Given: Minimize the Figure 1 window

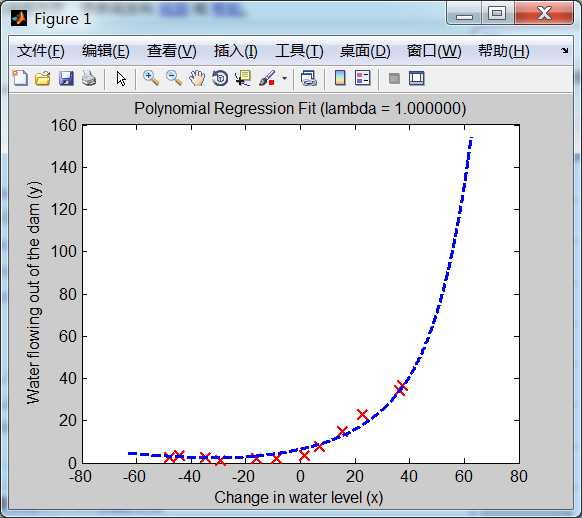Looking at the screenshot, I should (x=464, y=14).
